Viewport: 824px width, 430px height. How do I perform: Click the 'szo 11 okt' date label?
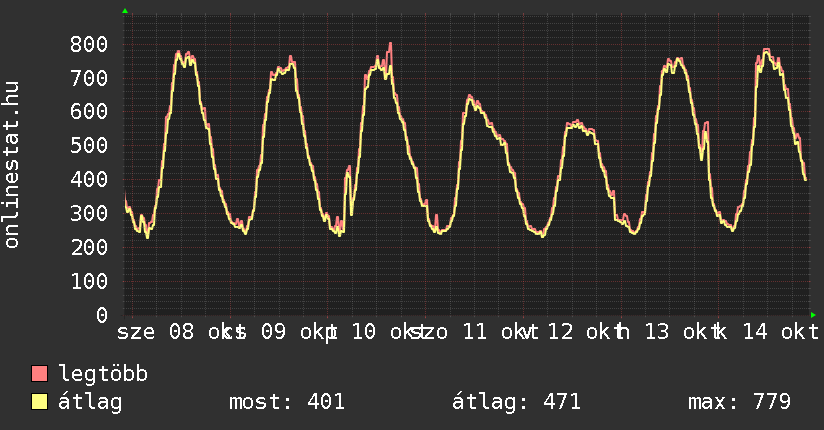coord(470,331)
